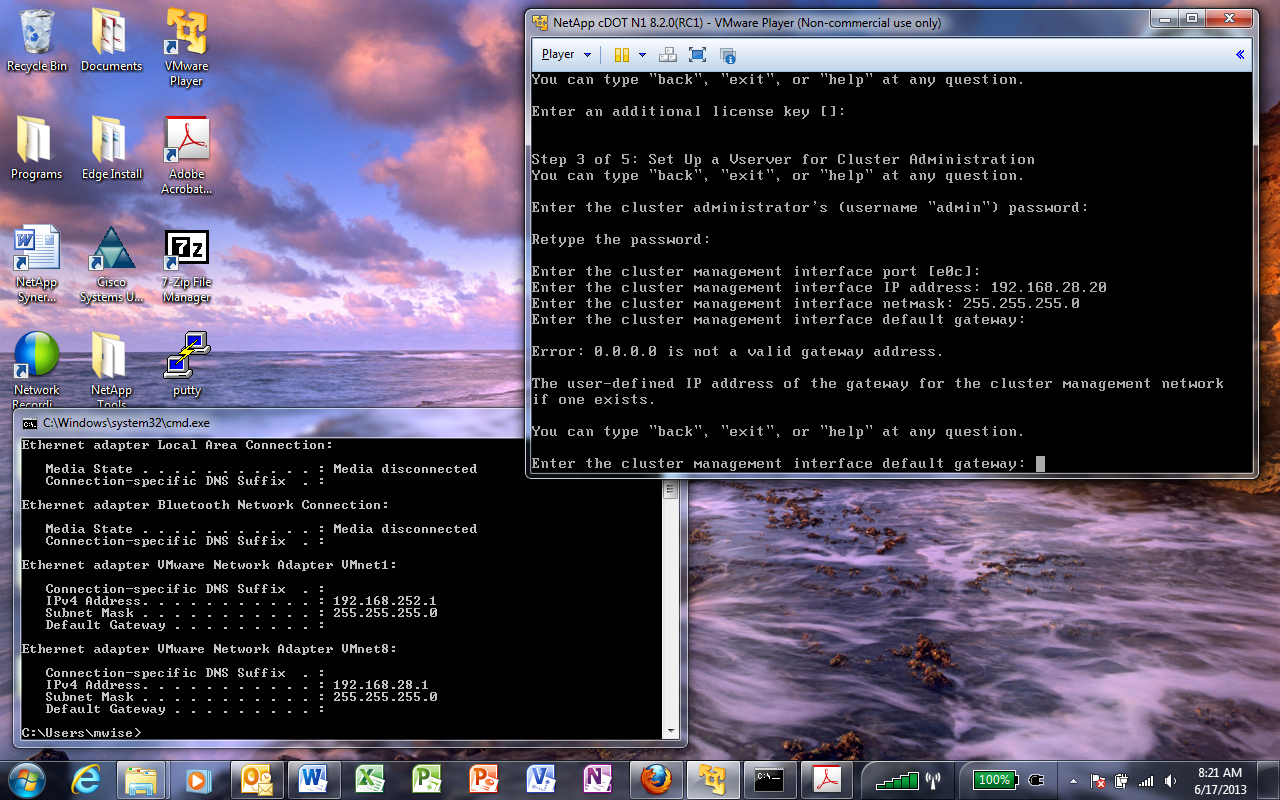Toggle VMware Unity mode icon

tap(727, 55)
